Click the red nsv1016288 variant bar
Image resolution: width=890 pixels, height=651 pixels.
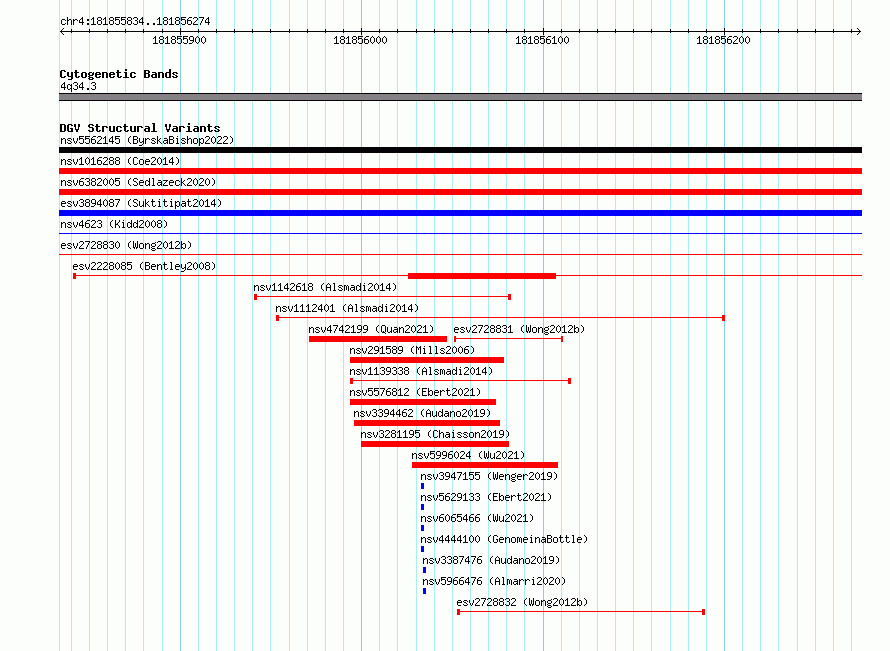pyautogui.click(x=460, y=171)
